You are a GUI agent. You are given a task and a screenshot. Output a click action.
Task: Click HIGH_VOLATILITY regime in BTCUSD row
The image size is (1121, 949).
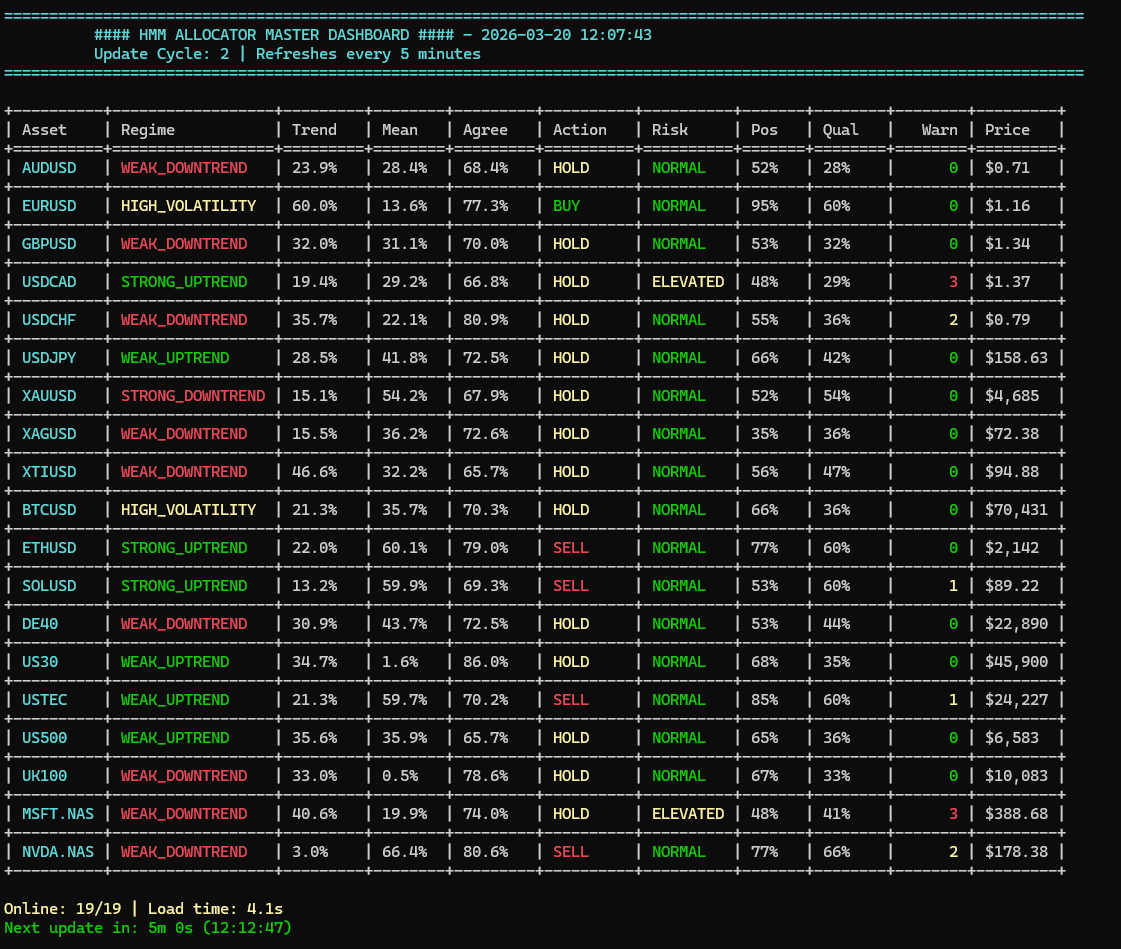(x=188, y=510)
